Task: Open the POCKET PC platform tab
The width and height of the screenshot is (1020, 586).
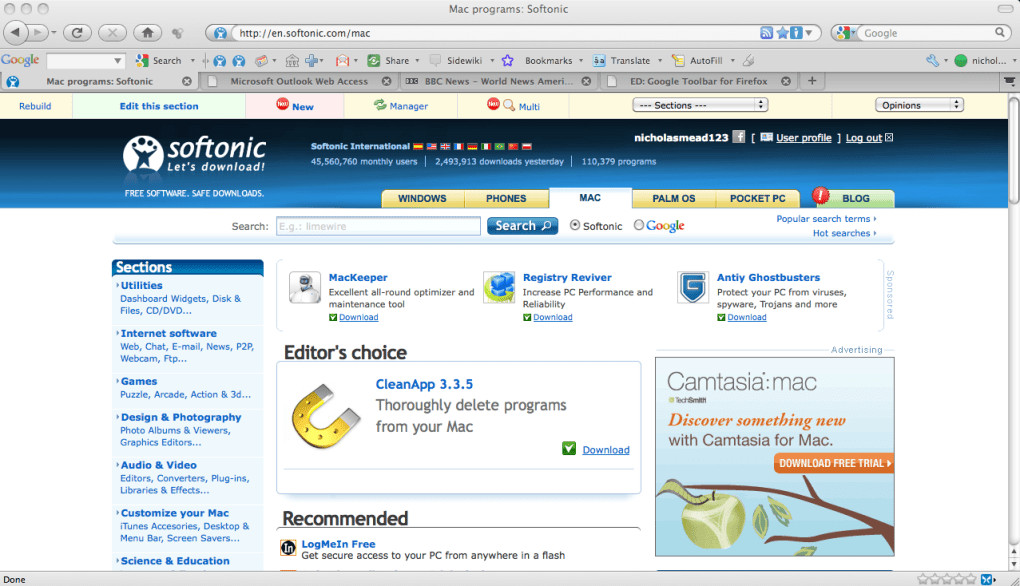Action: point(757,198)
